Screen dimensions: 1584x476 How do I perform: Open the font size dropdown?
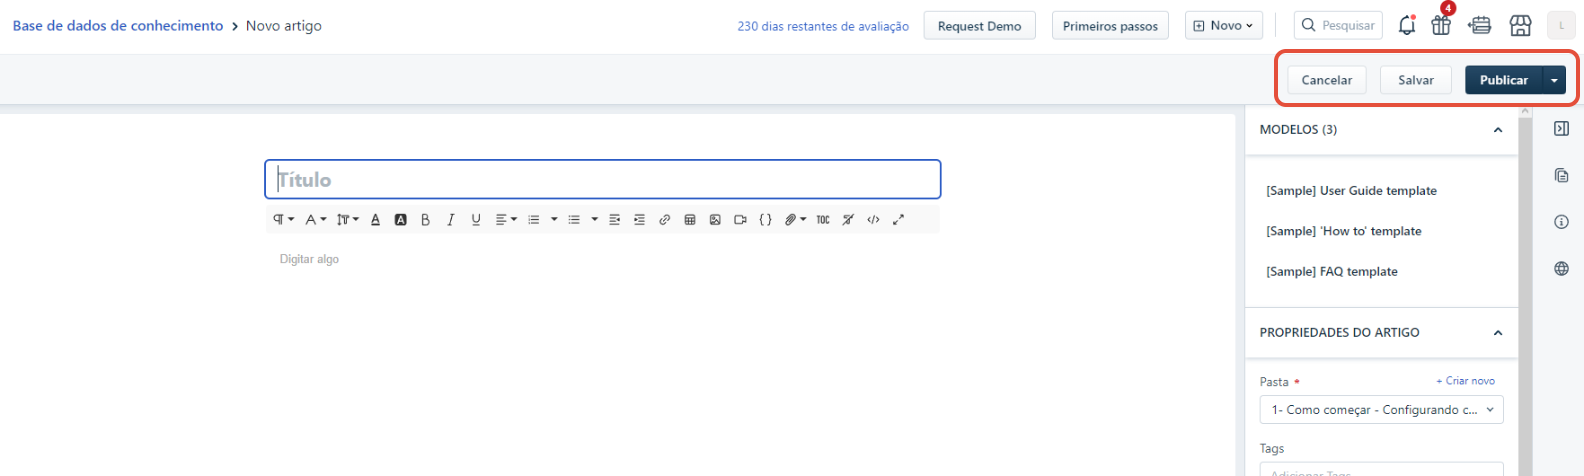347,220
